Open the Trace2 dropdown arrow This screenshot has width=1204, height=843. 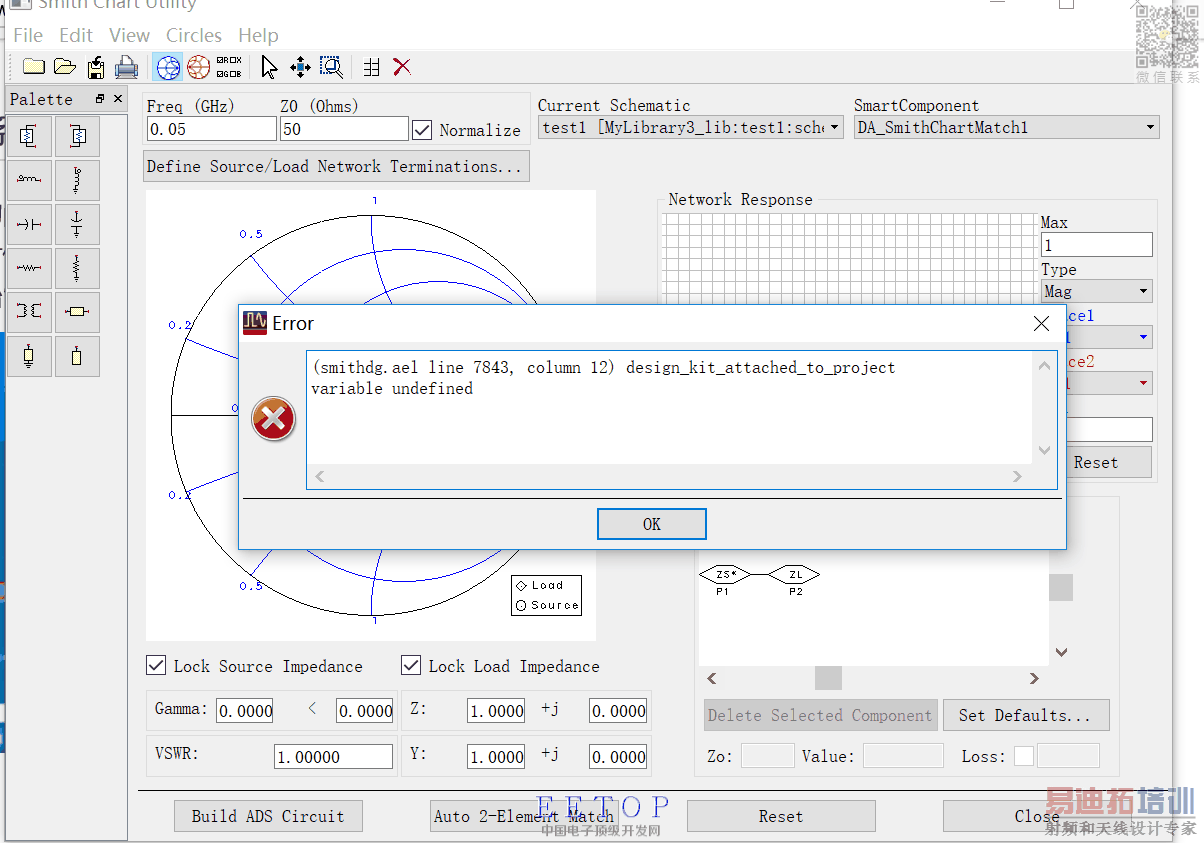click(1144, 383)
